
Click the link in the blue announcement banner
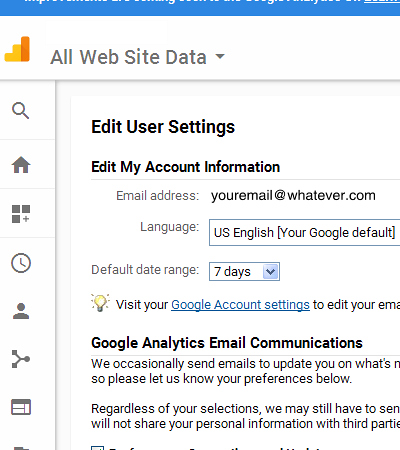click(382, 2)
